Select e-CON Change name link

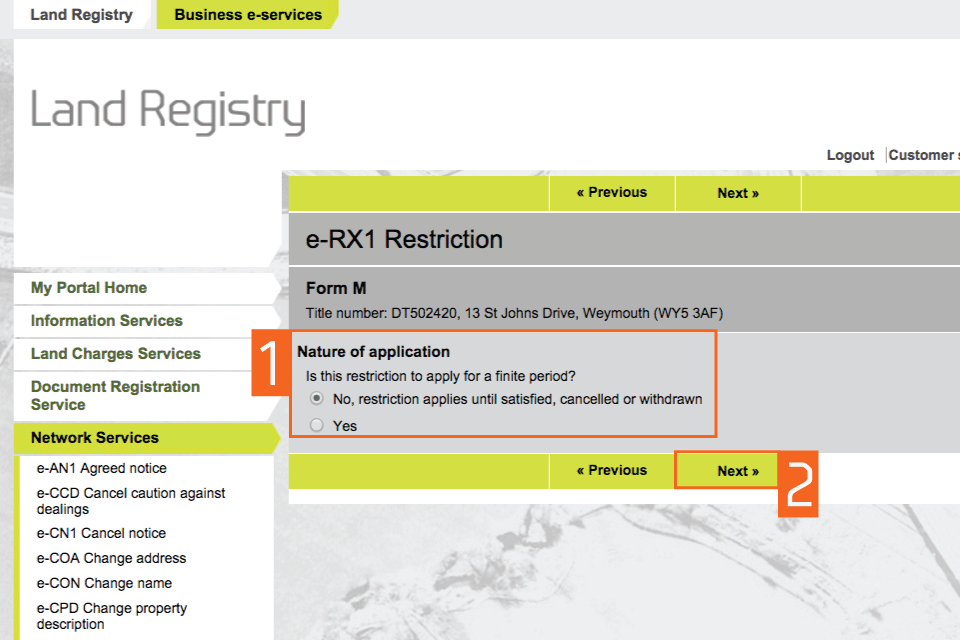tap(104, 583)
